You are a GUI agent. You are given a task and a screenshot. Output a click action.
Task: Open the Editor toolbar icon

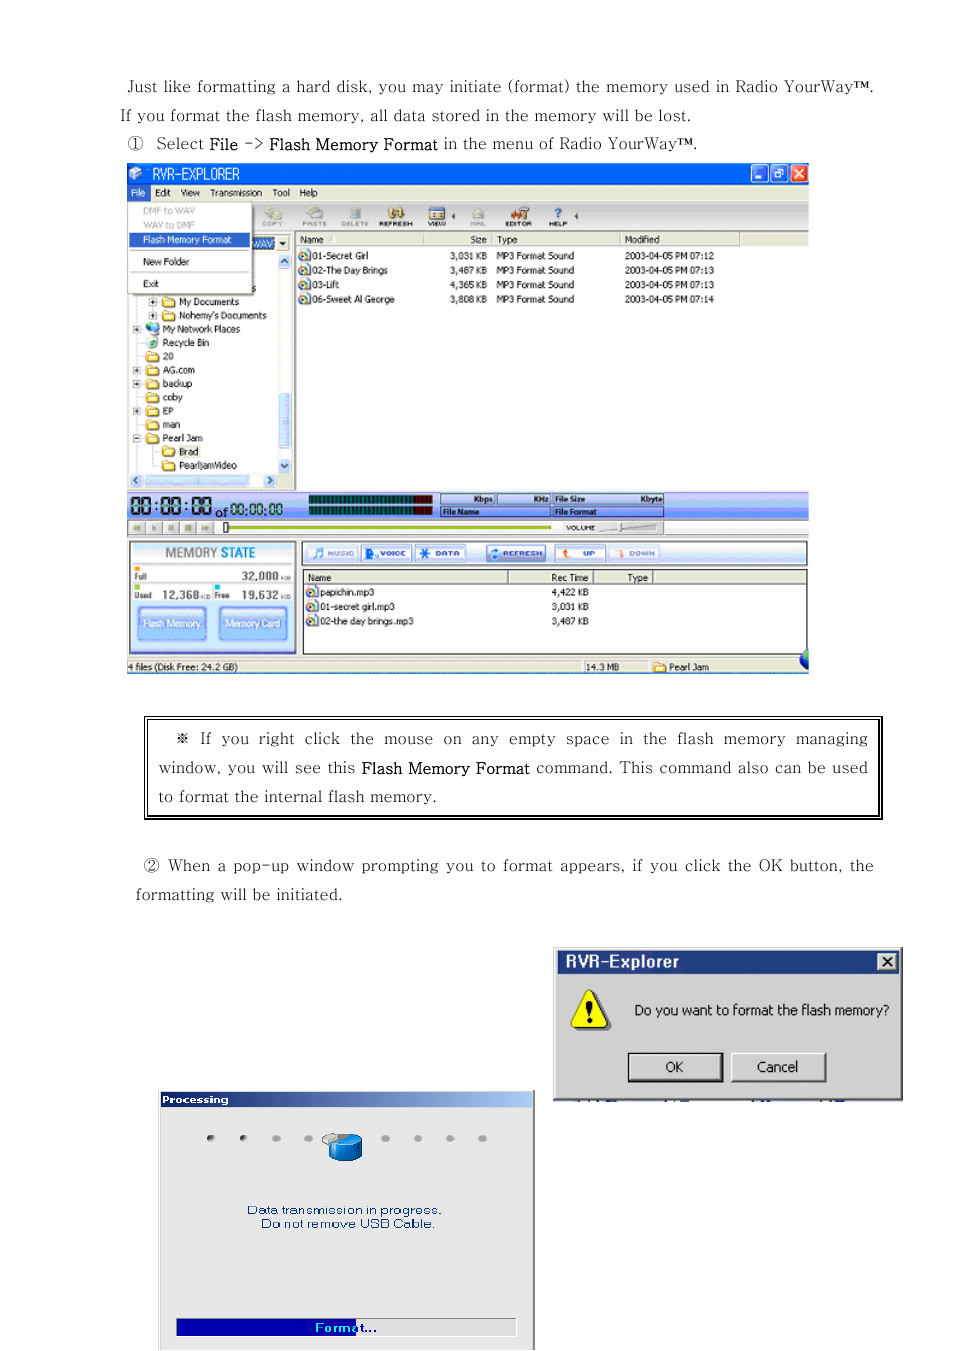click(518, 216)
